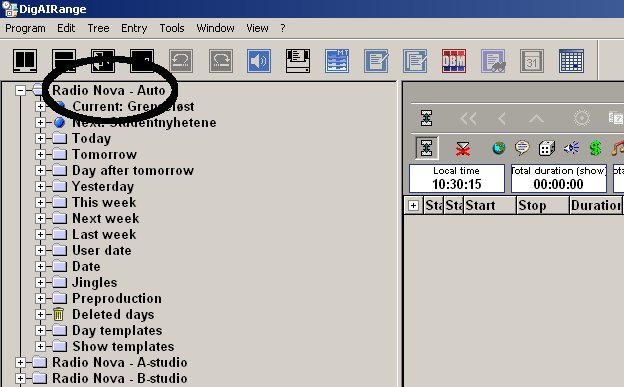
Task: Select the Preproduction folder
Action: click(x=117, y=298)
